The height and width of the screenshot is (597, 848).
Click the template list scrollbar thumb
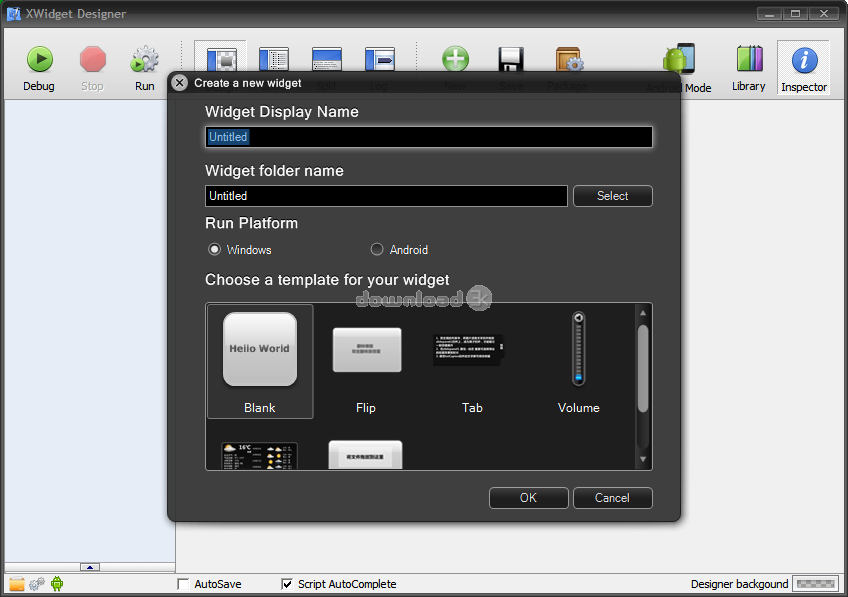643,368
